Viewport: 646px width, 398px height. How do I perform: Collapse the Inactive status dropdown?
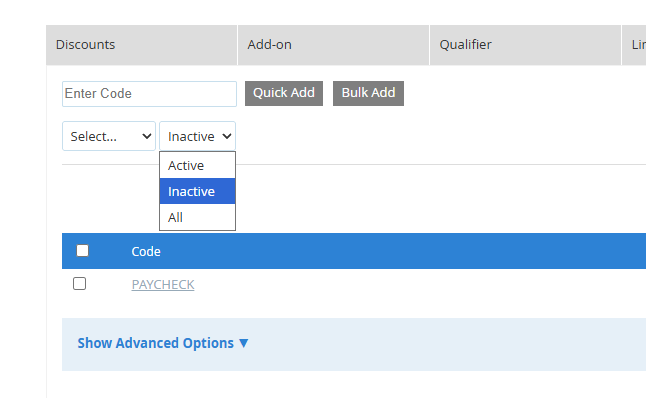[197, 136]
